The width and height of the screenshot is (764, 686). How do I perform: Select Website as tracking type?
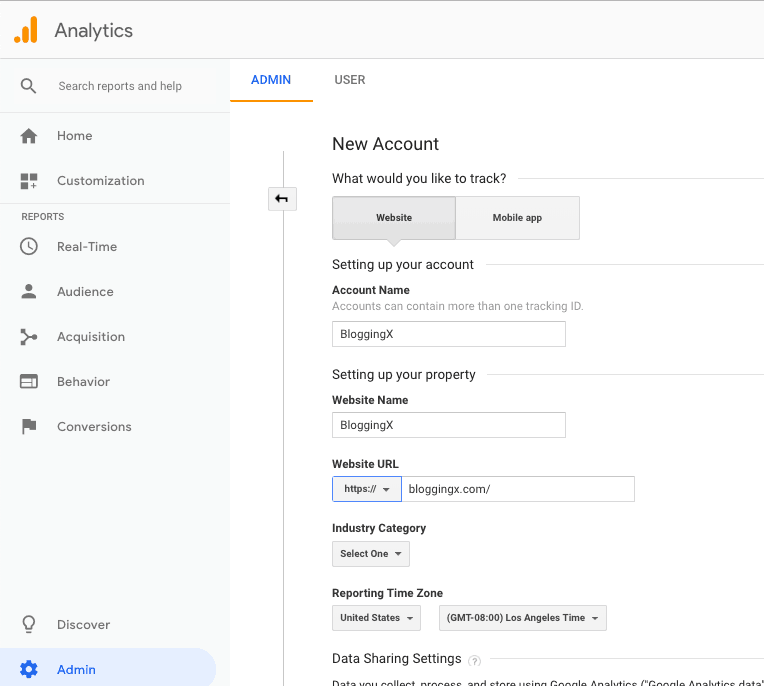tap(394, 218)
